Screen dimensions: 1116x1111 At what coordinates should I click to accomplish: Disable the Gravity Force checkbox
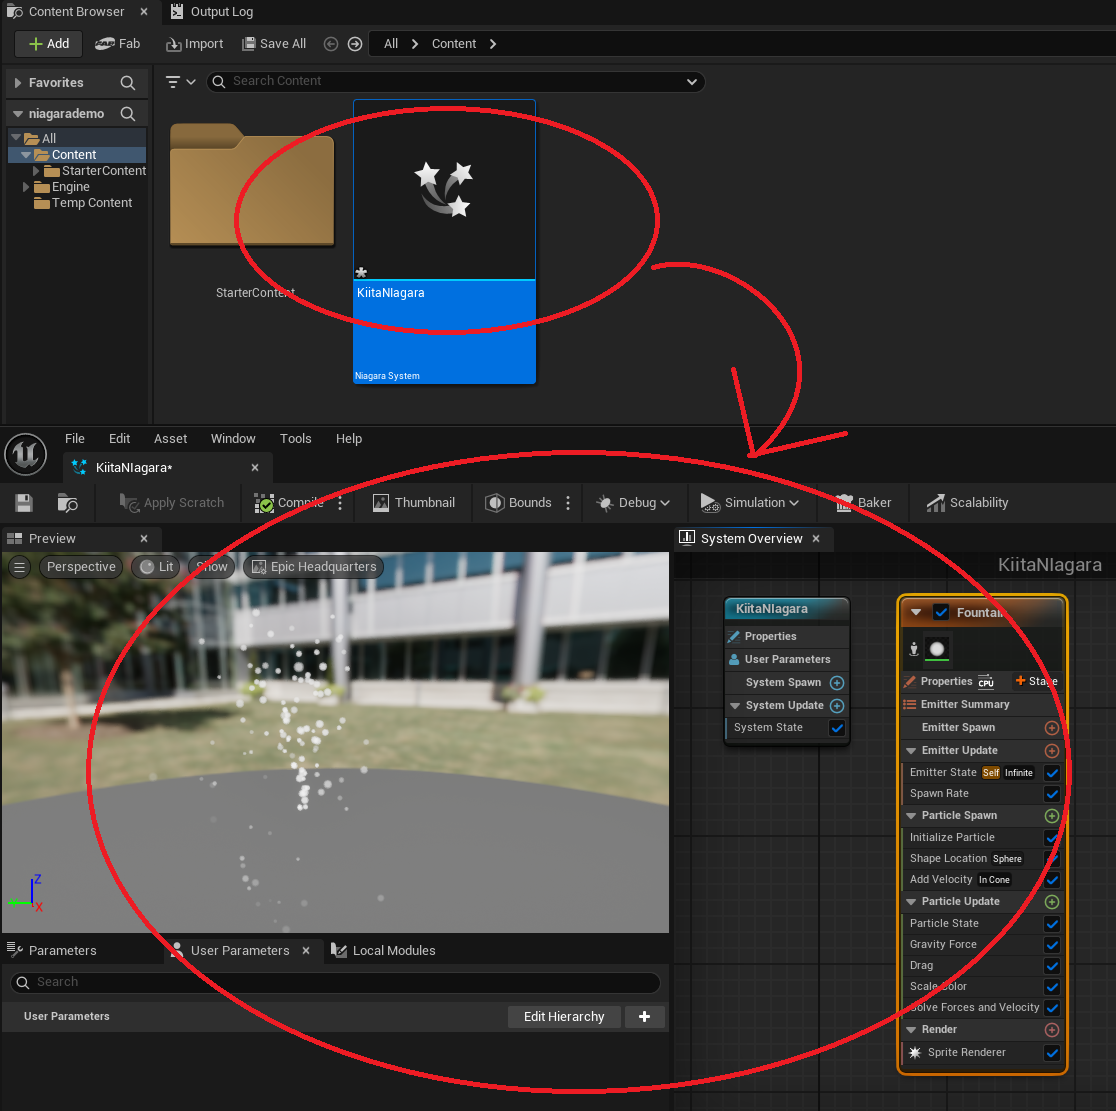click(x=1051, y=944)
